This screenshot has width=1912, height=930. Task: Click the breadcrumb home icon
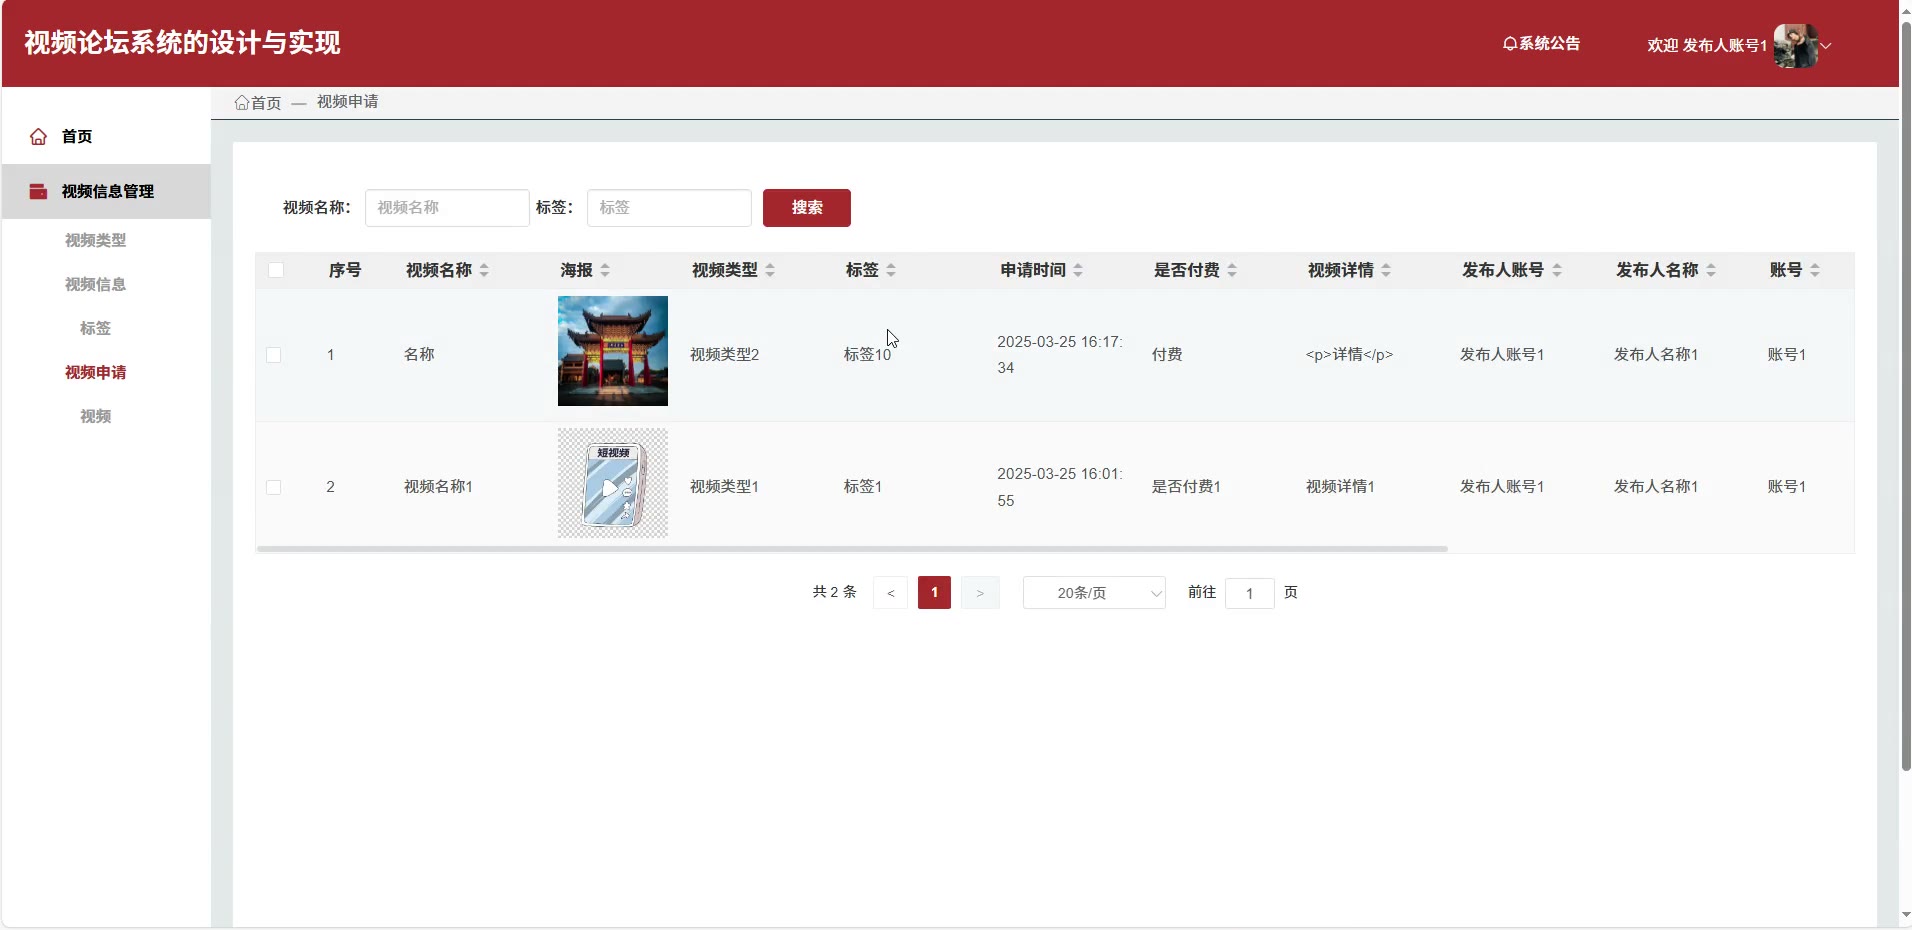click(x=241, y=103)
